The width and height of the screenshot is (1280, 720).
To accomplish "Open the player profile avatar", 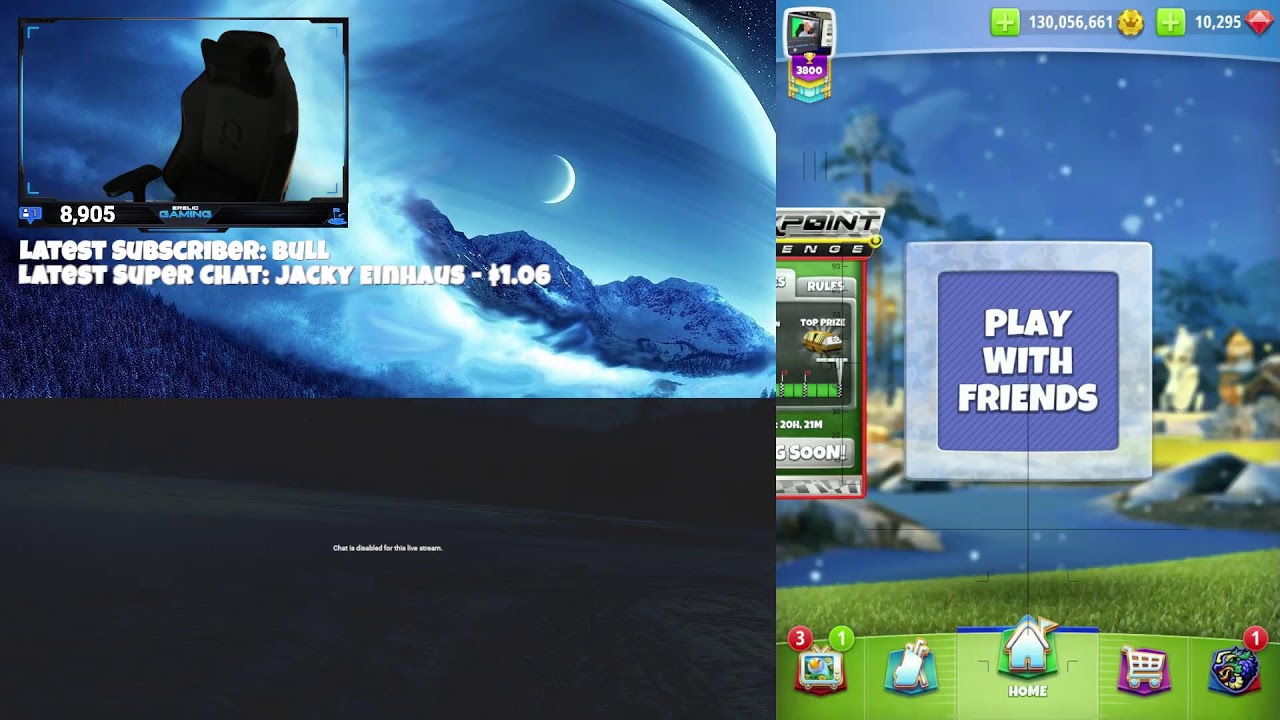I will tap(808, 32).
